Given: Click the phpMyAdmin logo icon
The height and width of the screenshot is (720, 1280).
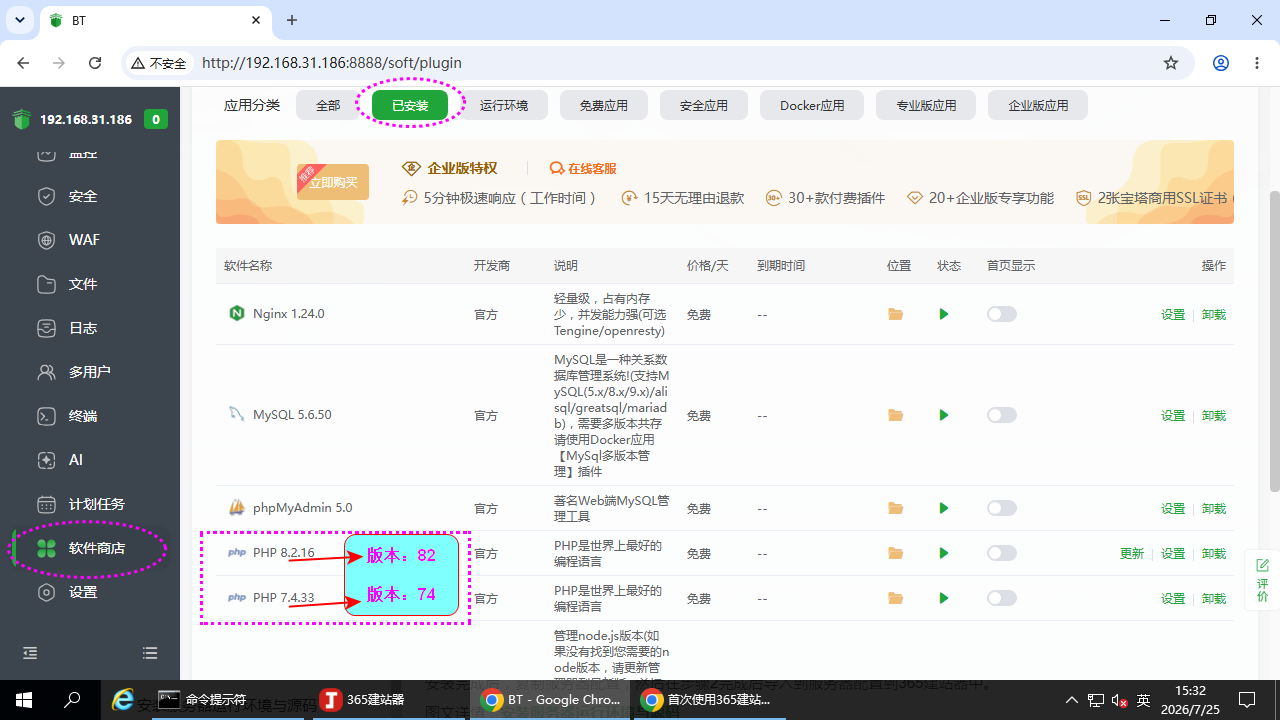Looking at the screenshot, I should point(237,507).
